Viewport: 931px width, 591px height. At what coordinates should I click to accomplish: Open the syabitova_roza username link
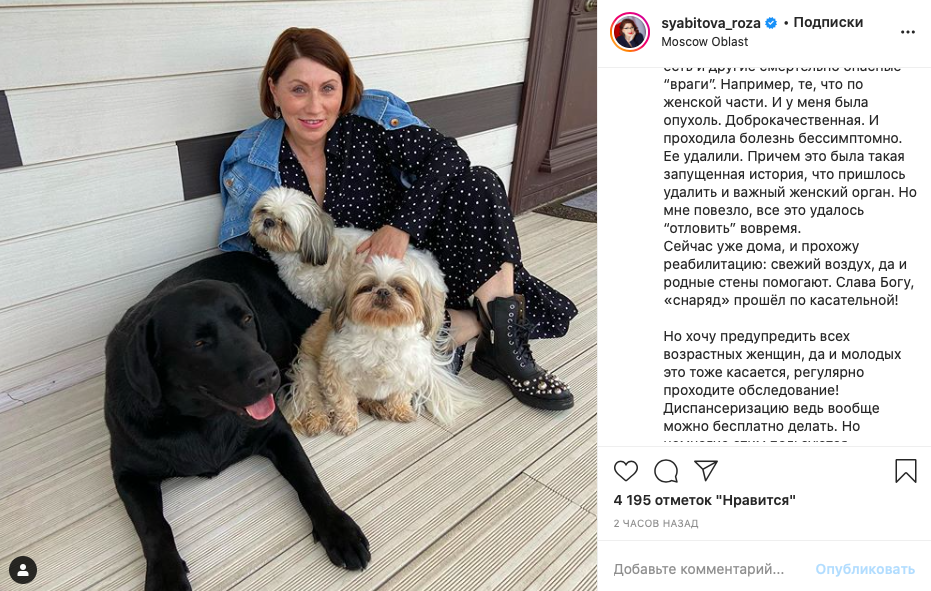coord(711,23)
